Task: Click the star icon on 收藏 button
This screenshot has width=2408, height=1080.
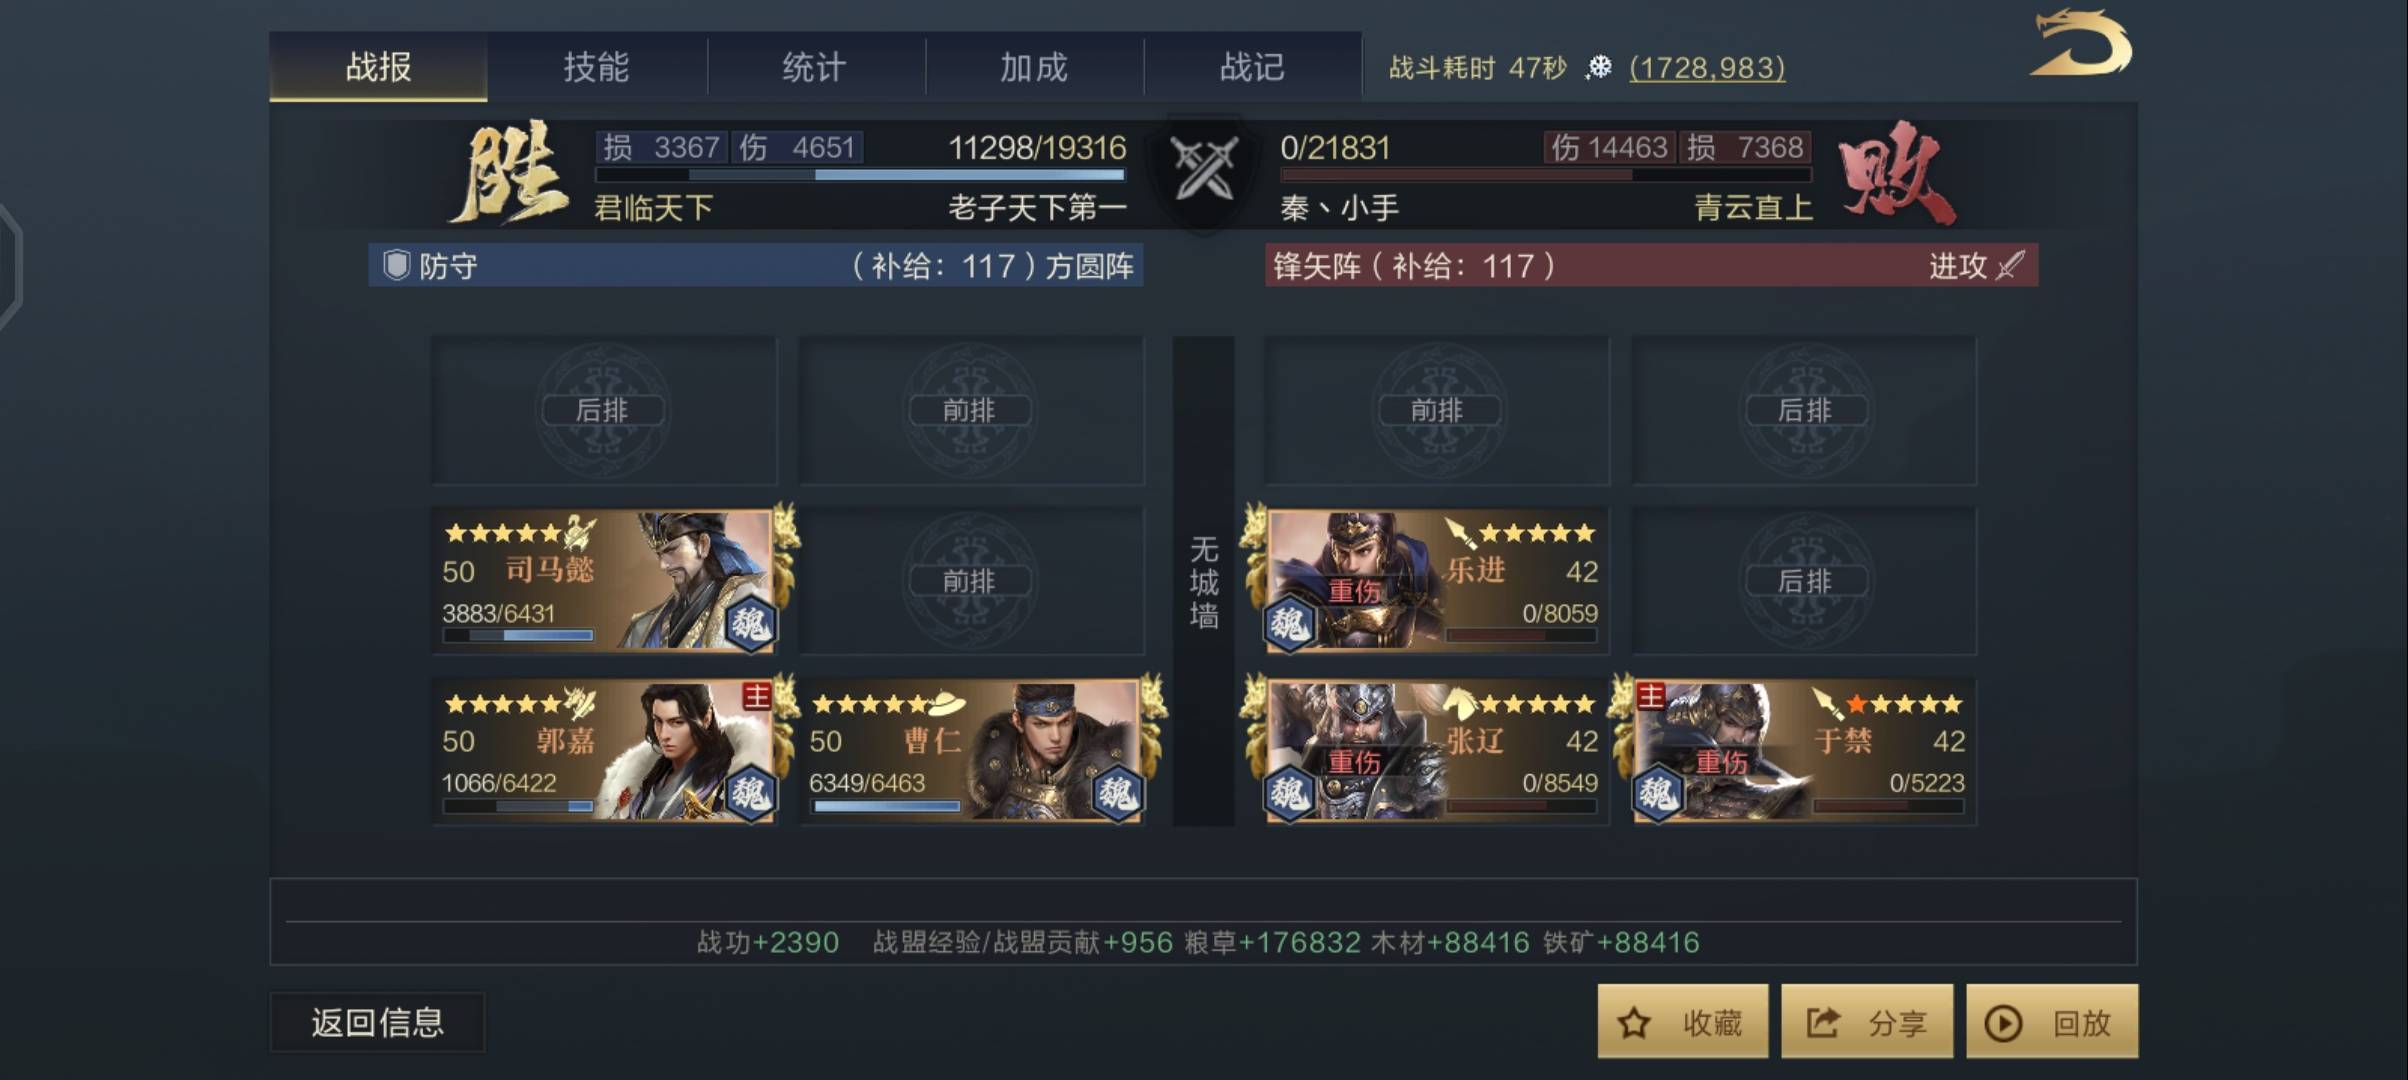Action: click(1634, 1023)
